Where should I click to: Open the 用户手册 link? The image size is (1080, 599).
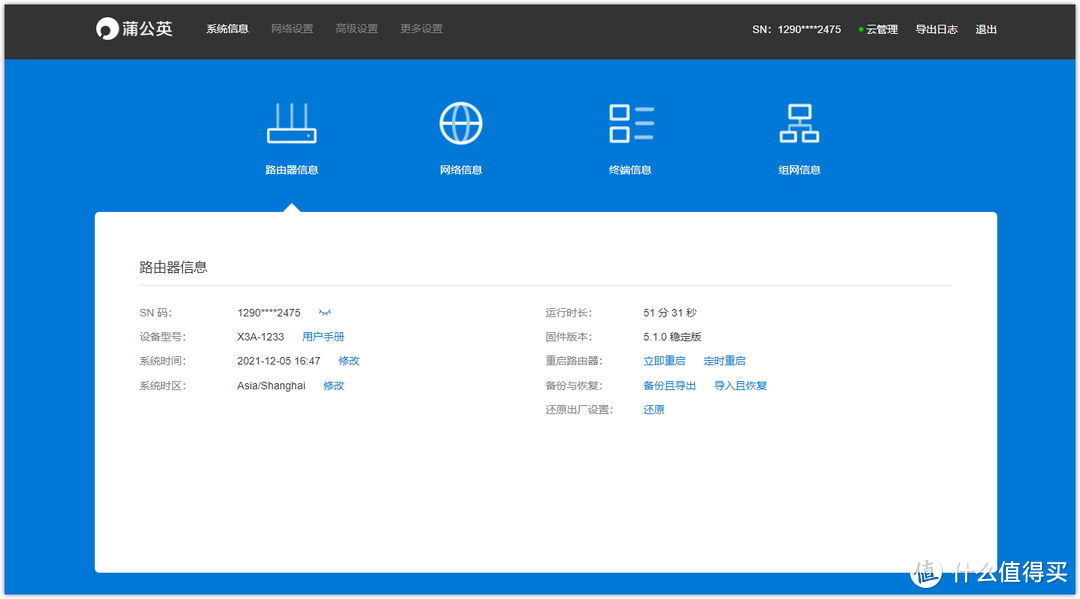click(x=323, y=337)
